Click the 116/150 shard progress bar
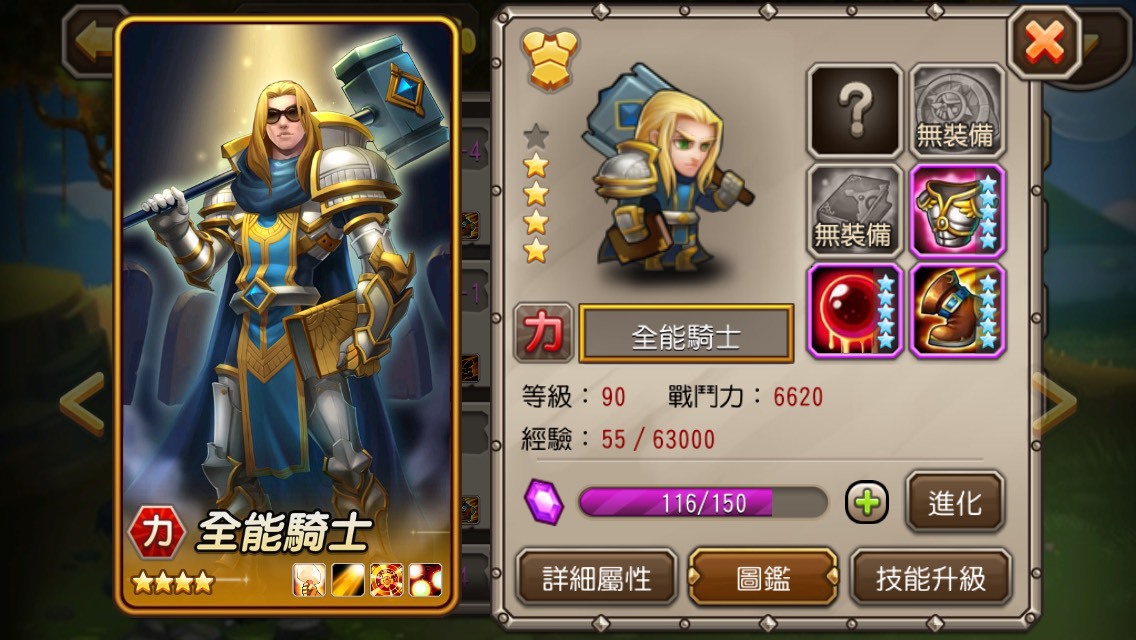Image resolution: width=1136 pixels, height=640 pixels. (x=703, y=502)
